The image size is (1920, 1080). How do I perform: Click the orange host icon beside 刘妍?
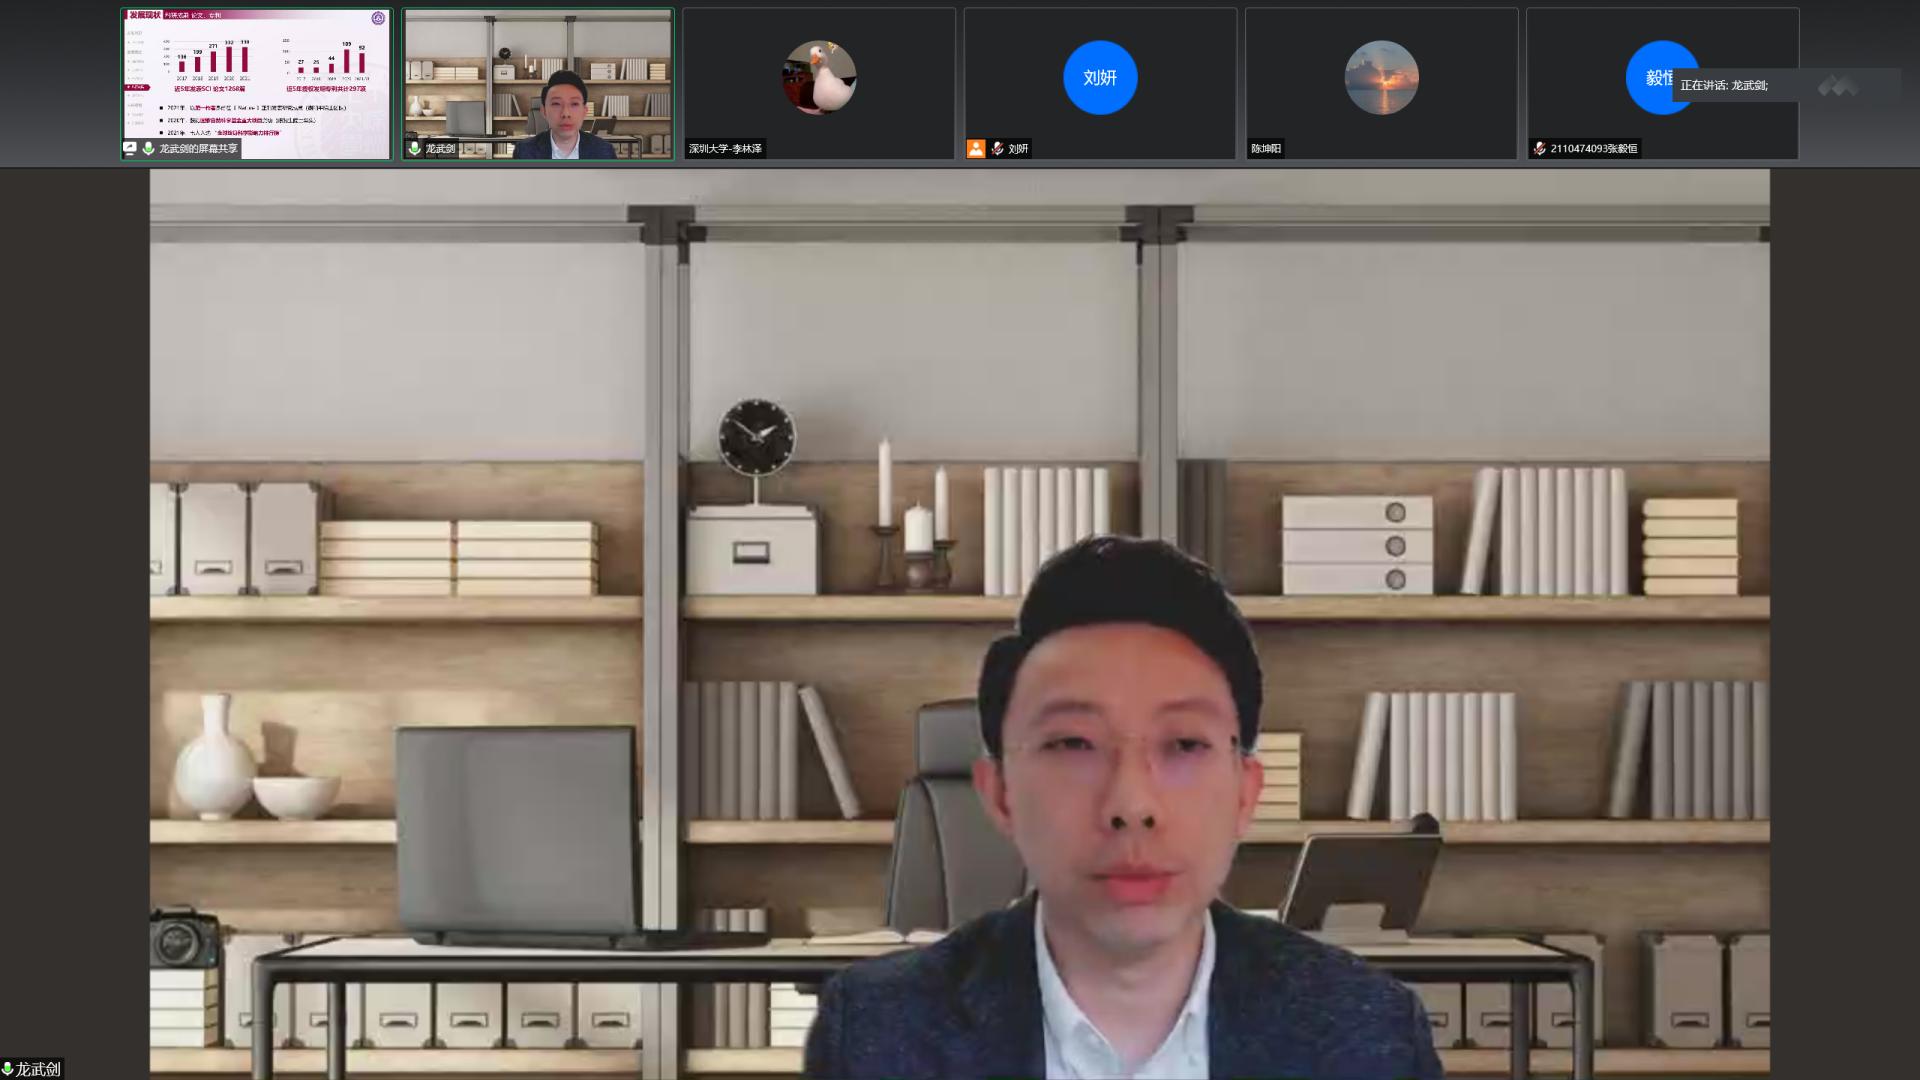[x=976, y=148]
